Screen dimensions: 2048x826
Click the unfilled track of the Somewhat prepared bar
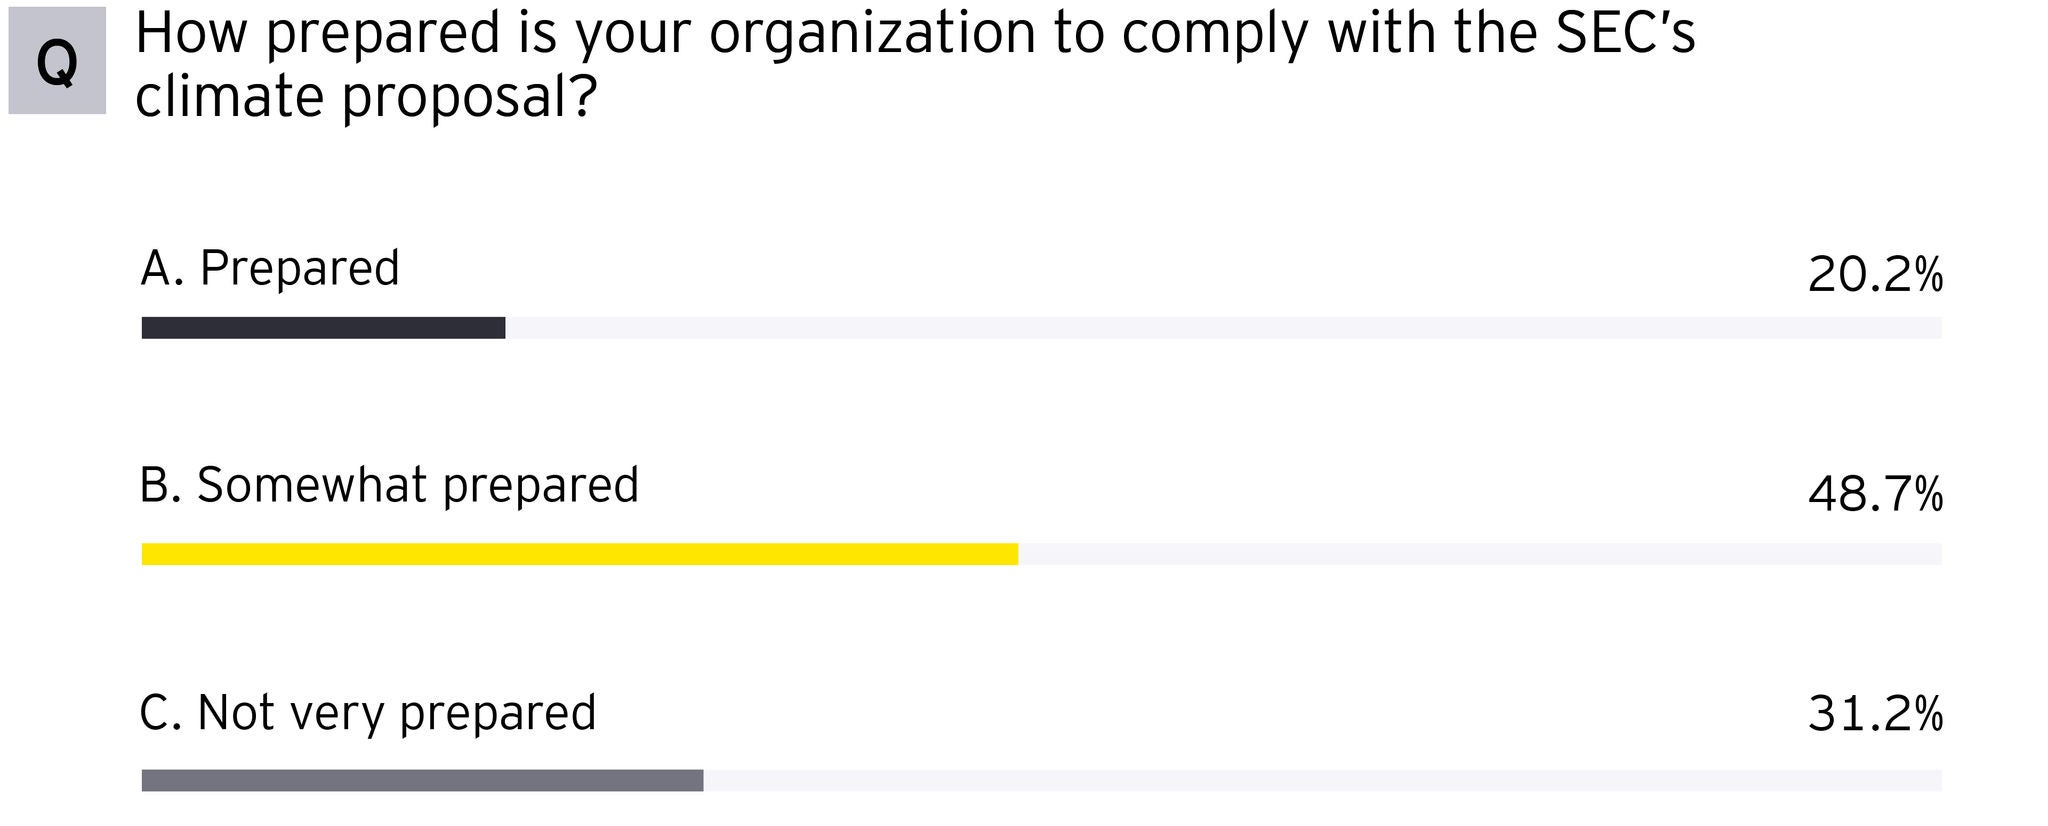1480,554
